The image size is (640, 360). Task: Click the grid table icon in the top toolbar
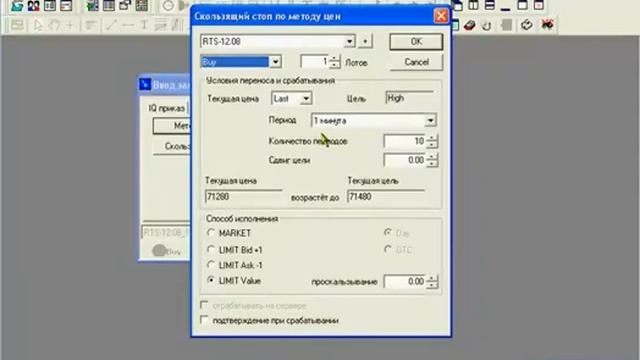pos(109,6)
